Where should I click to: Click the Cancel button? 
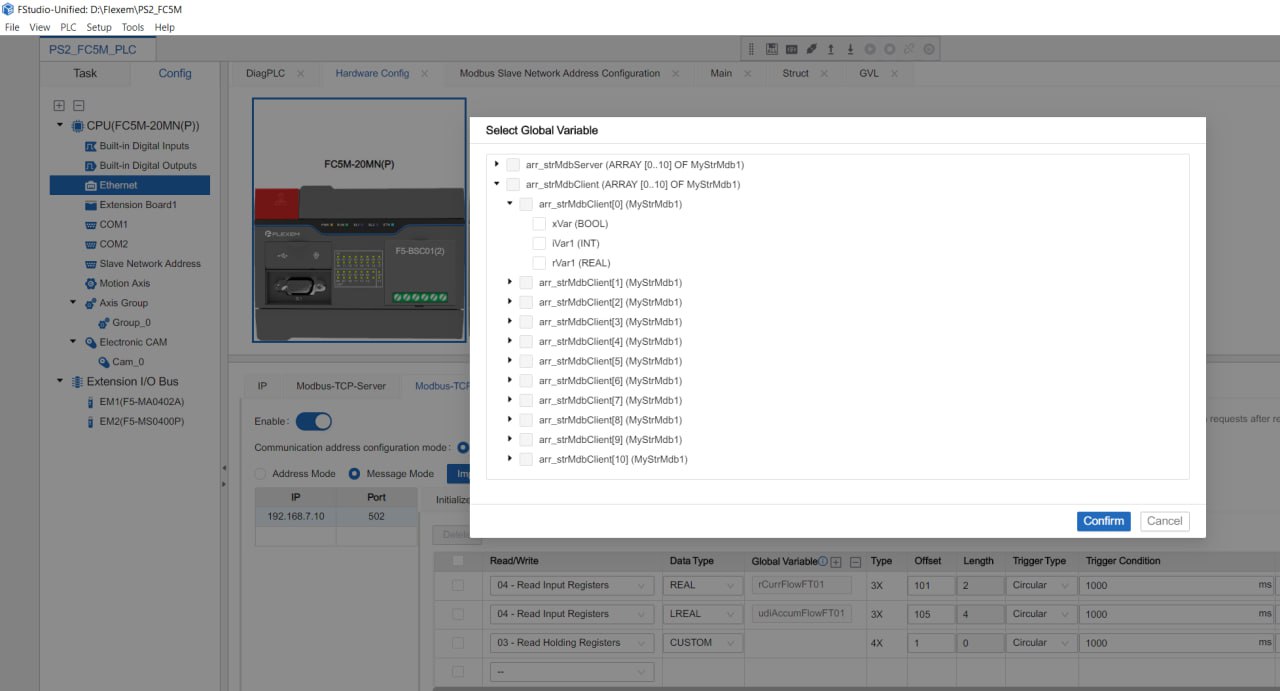[x=1165, y=521]
